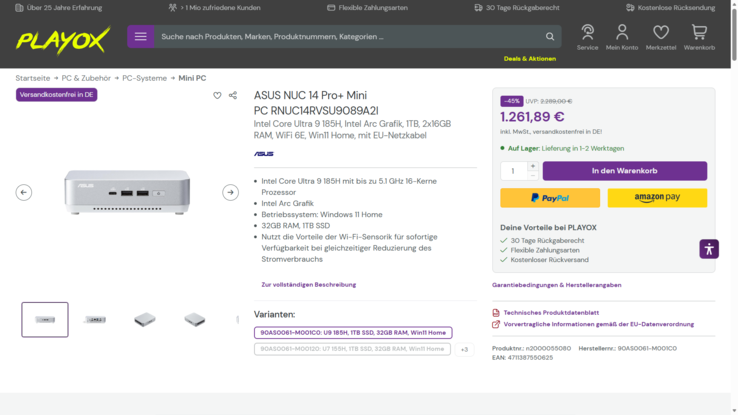Click the price 1.261,89 €

pos(532,117)
